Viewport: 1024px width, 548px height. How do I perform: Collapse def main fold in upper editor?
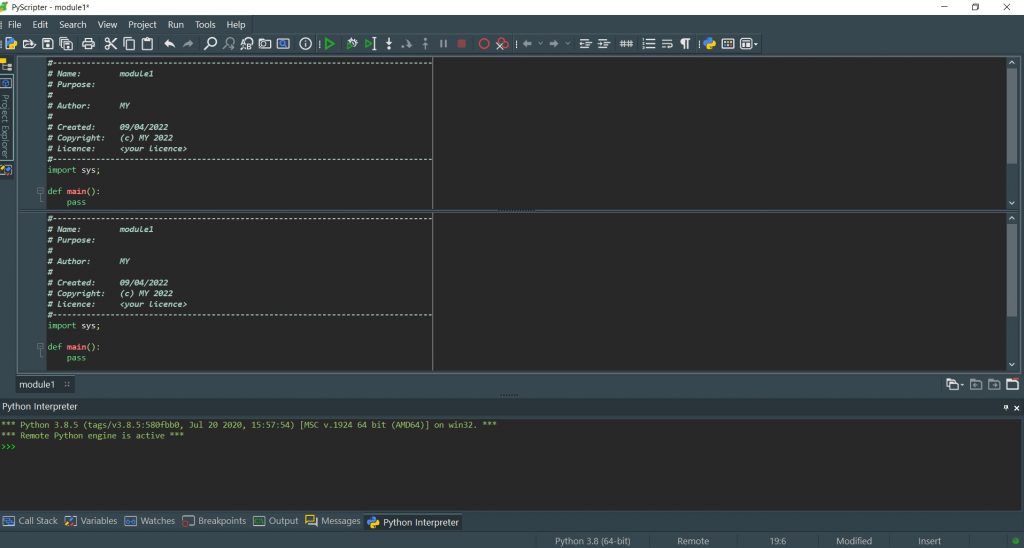40,191
